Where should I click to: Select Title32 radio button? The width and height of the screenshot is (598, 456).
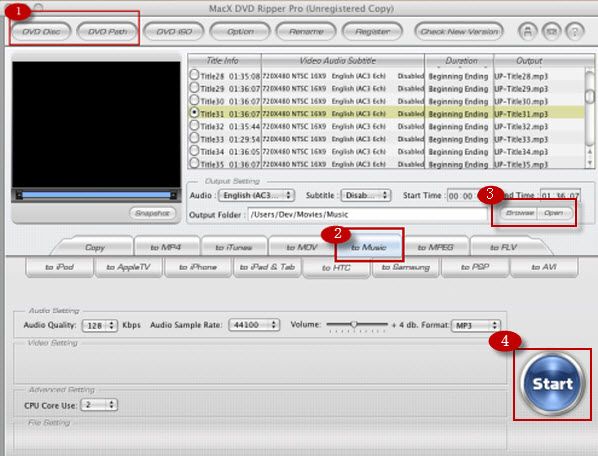194,125
